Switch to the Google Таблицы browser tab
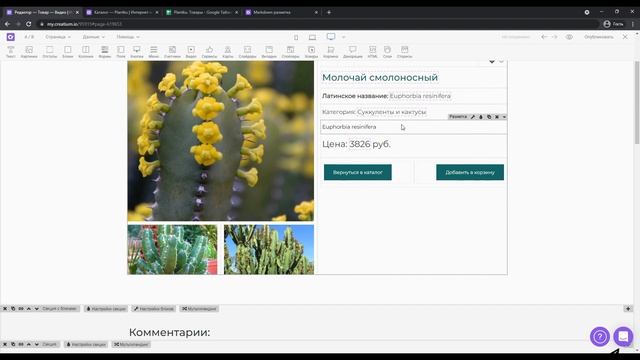Screen dimensions: 640x360 pyautogui.click(x=201, y=12)
